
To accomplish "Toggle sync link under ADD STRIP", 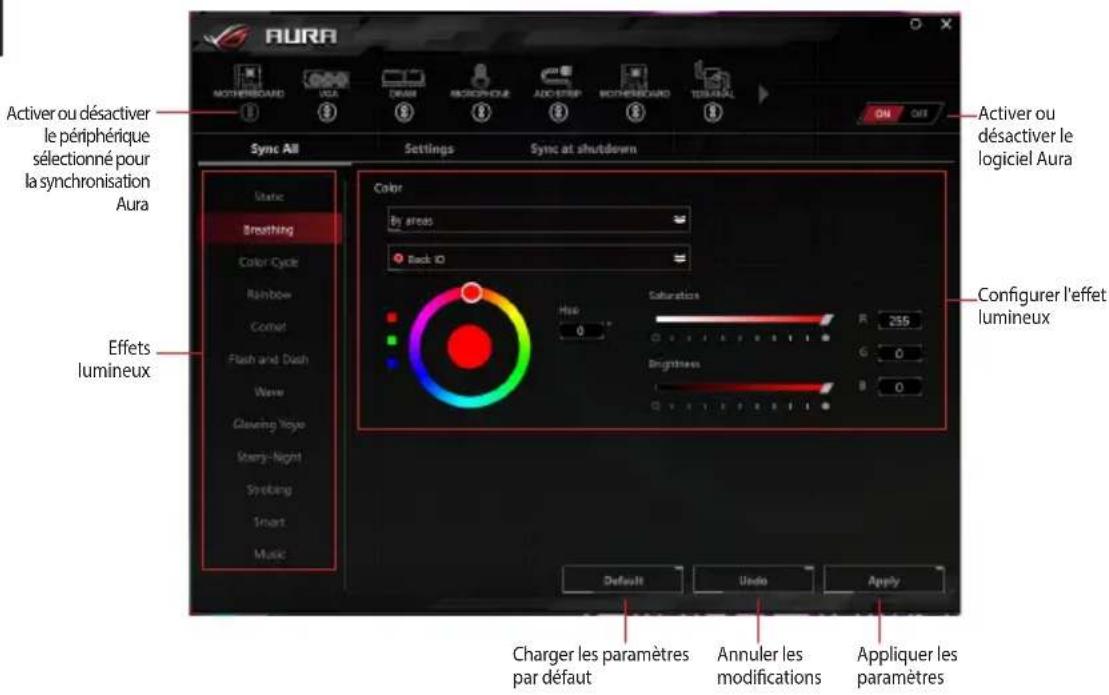I will click(x=558, y=112).
